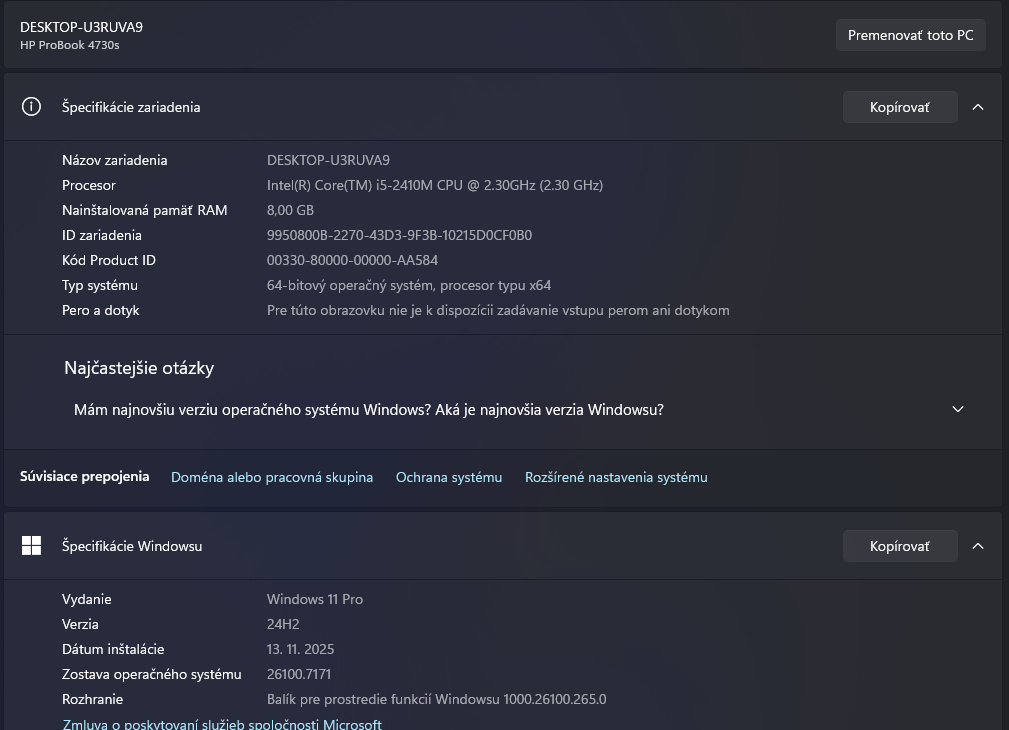The height and width of the screenshot is (730, 1009).
Task: Collapse the Špecifikácie zariadenia section using its chevron
Action: [978, 107]
